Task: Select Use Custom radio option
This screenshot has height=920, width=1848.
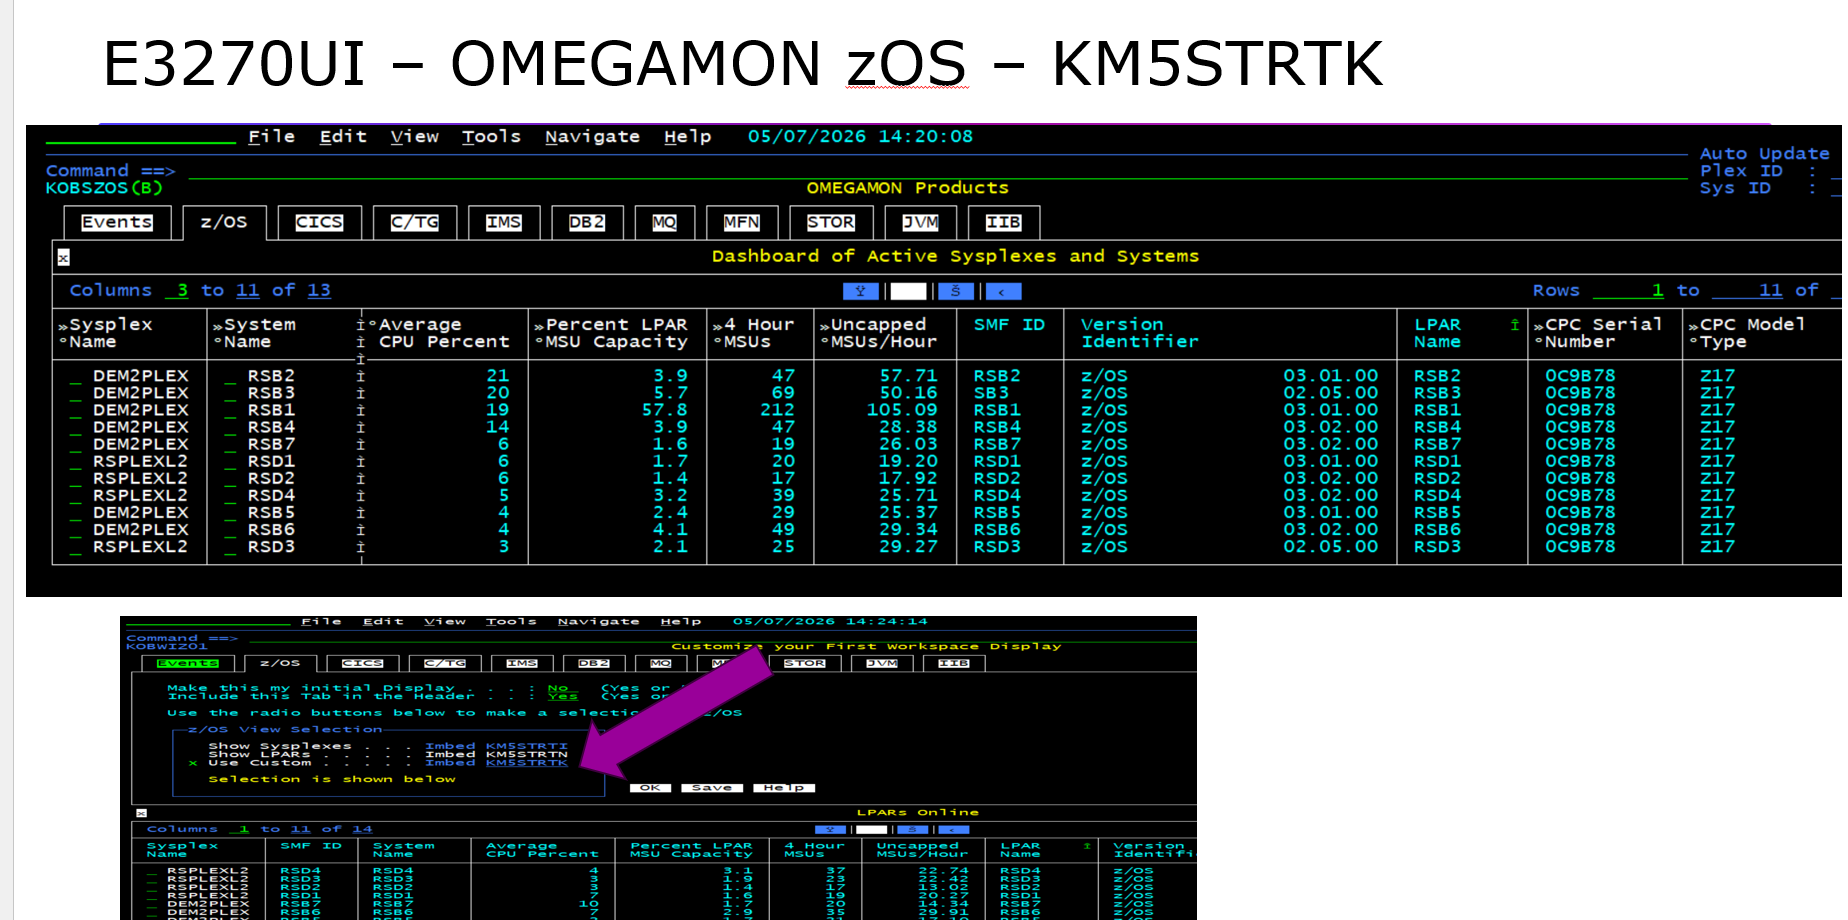Action: pos(192,763)
